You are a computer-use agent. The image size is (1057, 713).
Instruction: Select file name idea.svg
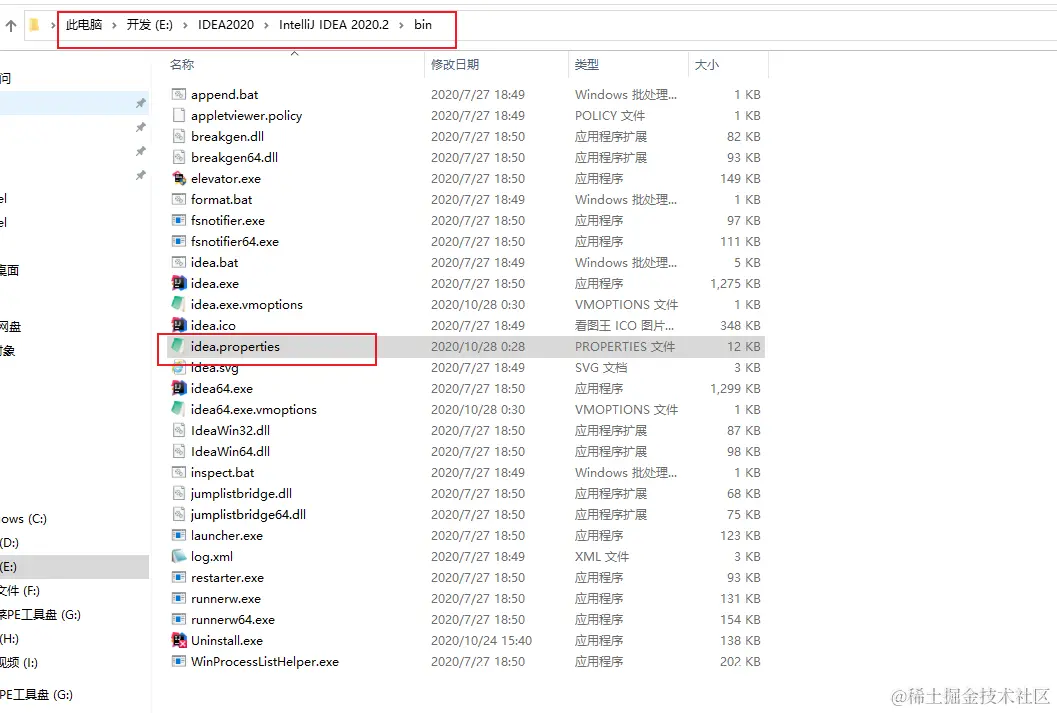click(x=214, y=367)
